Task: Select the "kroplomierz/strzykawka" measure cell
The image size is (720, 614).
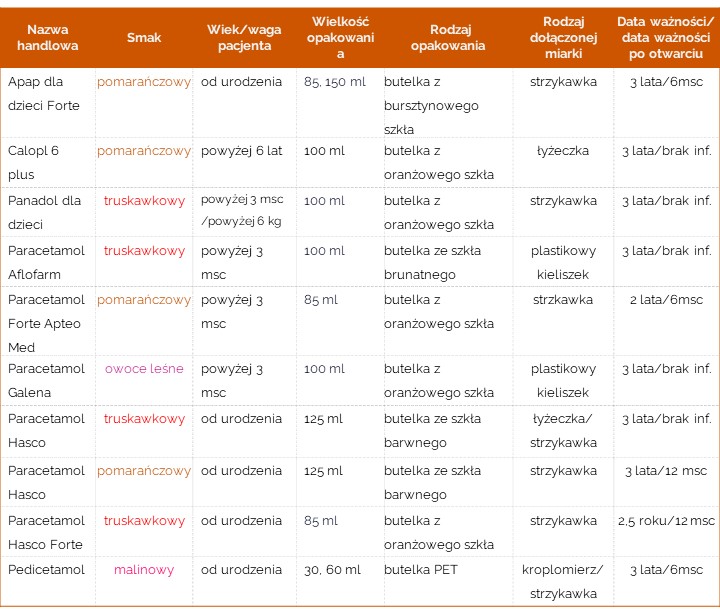Action: [563, 582]
